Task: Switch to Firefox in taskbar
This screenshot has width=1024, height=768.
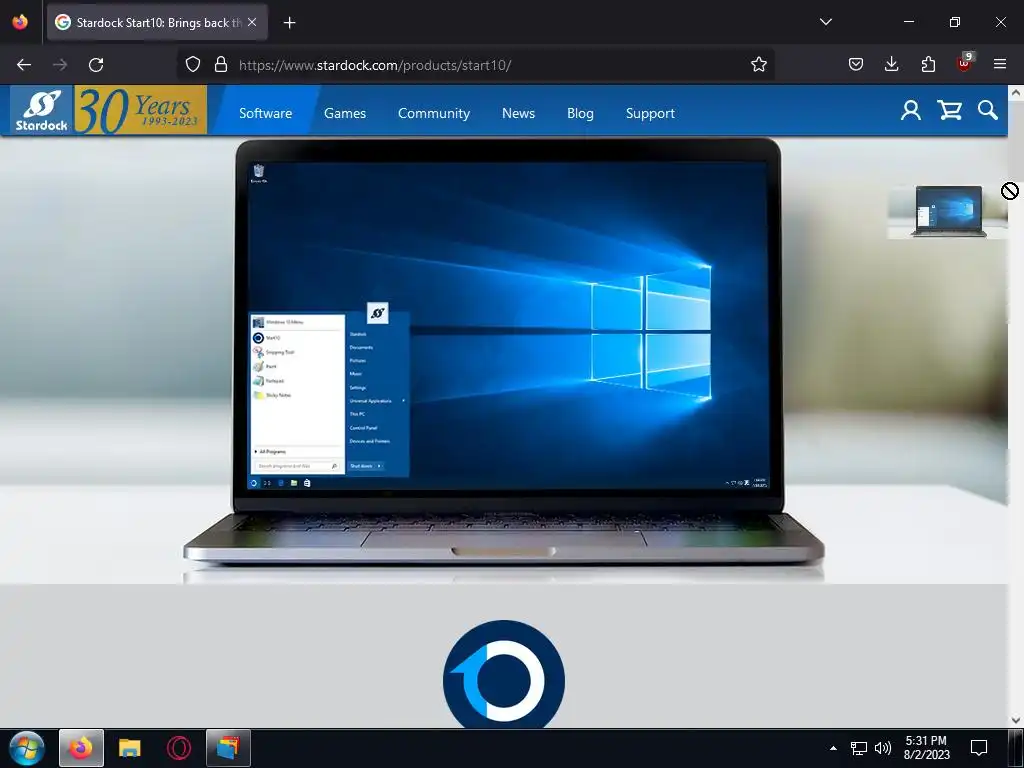Action: [x=82, y=748]
